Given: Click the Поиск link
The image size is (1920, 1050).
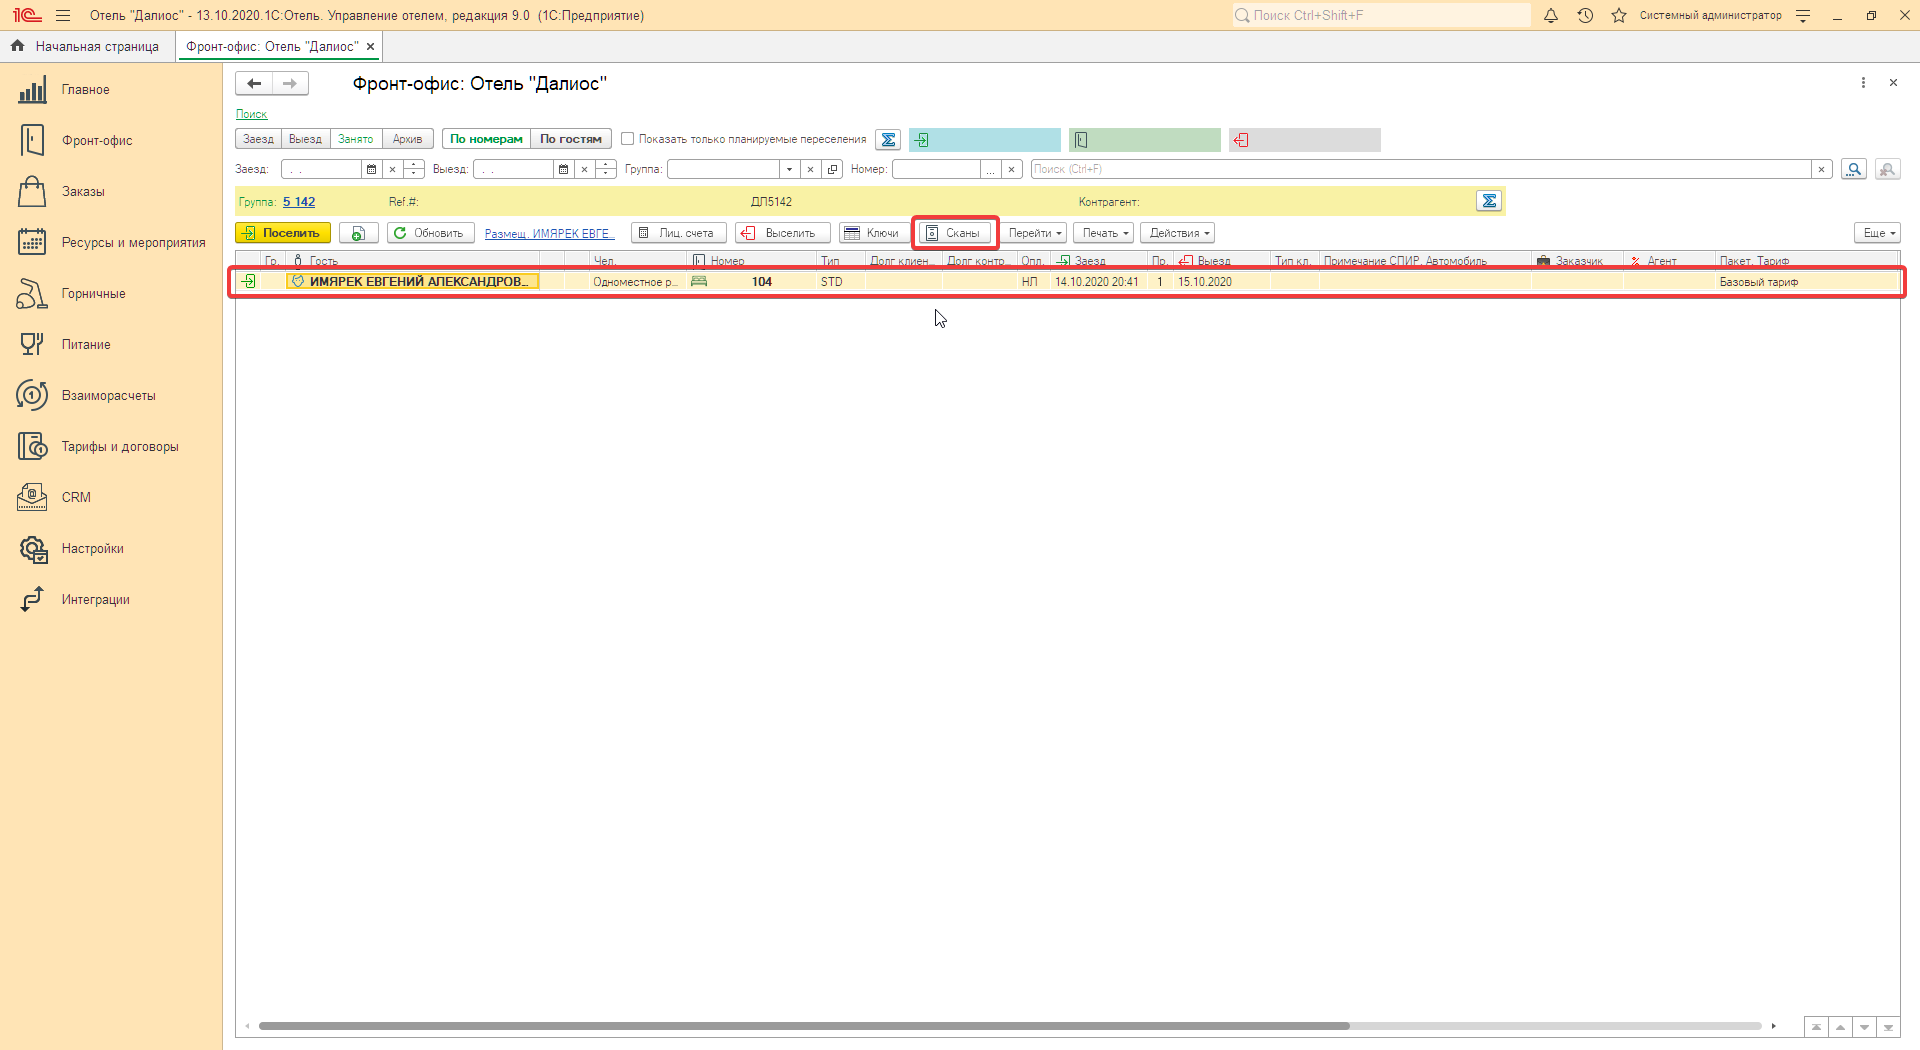Looking at the screenshot, I should point(252,115).
